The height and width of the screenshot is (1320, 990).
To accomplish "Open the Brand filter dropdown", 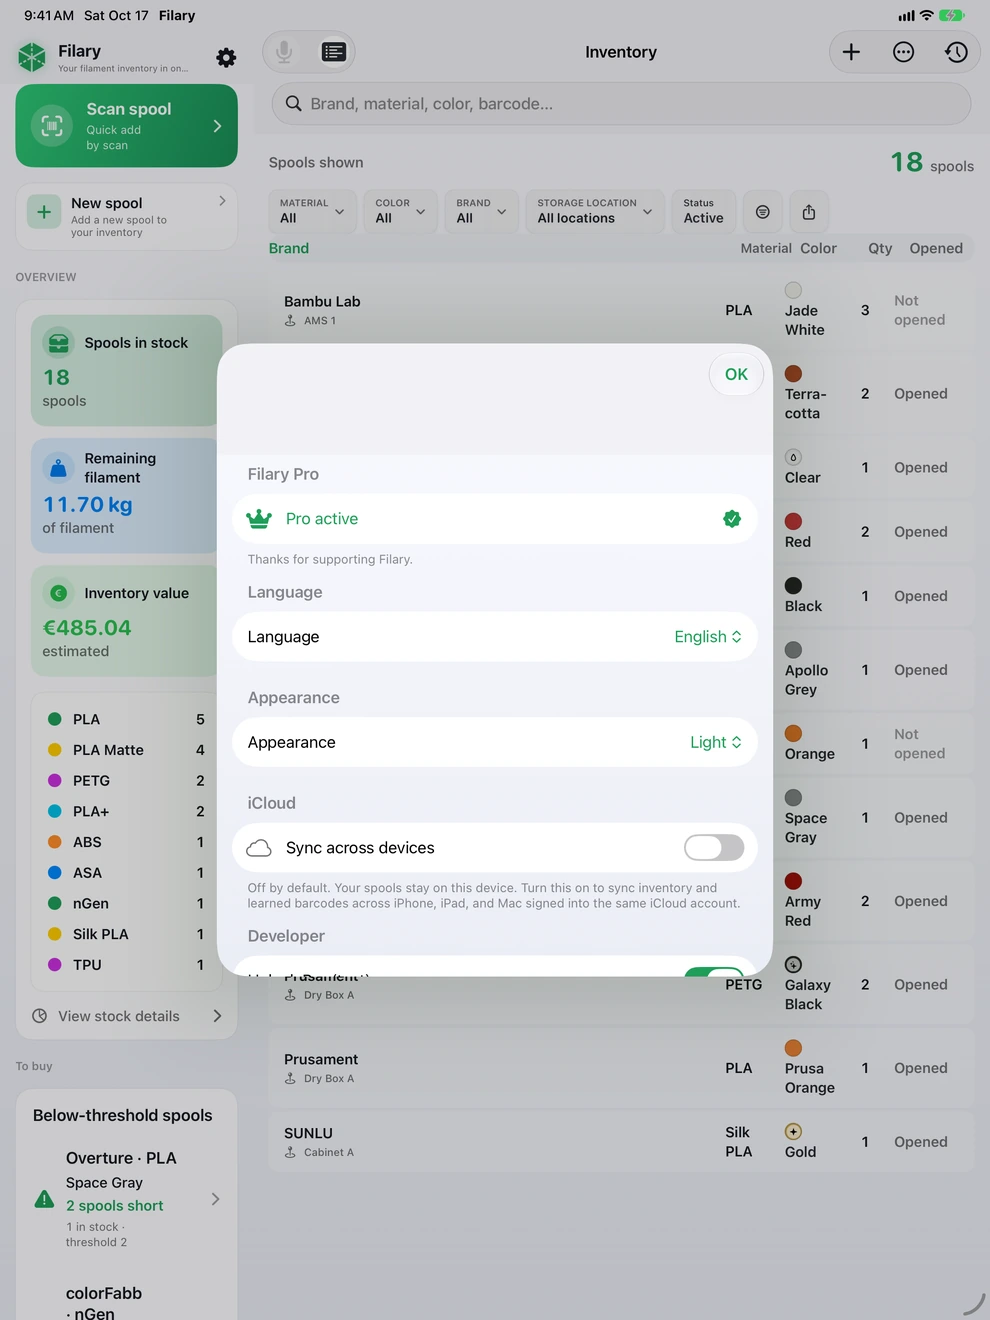I will 481,211.
